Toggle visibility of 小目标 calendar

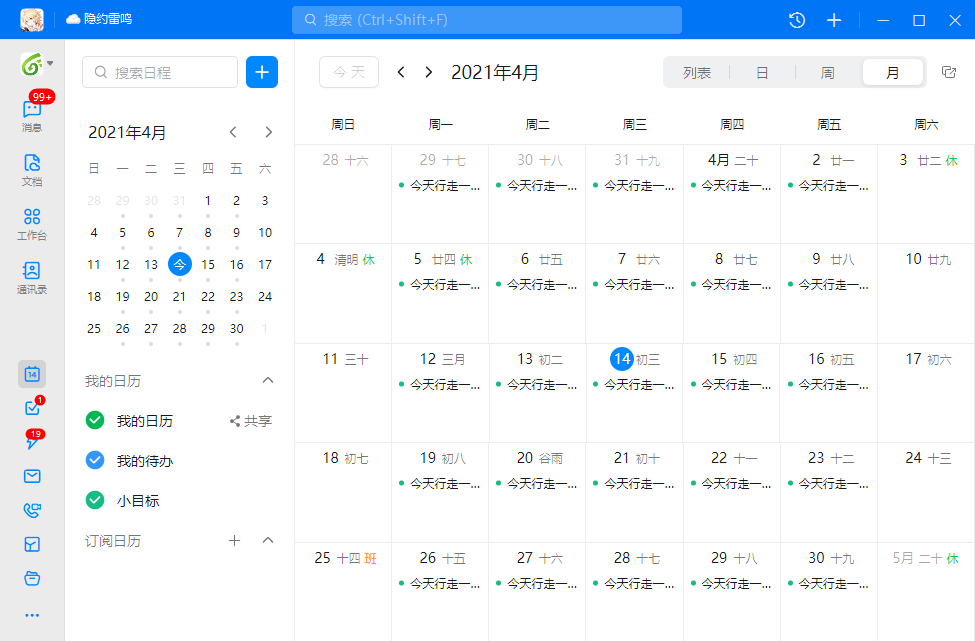(x=95, y=500)
